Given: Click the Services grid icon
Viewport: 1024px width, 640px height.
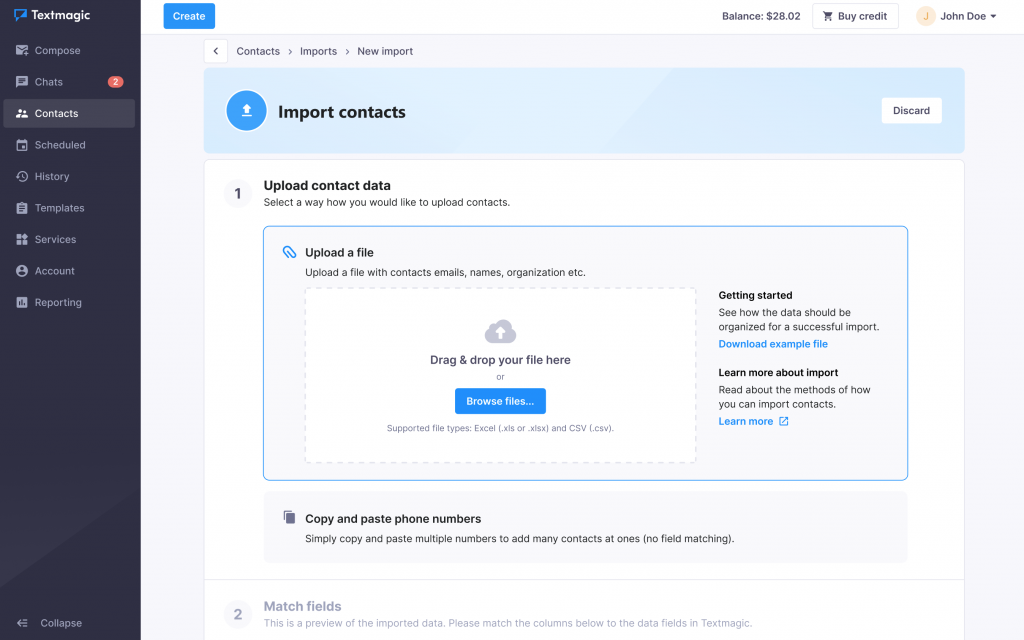Looking at the screenshot, I should click(x=22, y=239).
